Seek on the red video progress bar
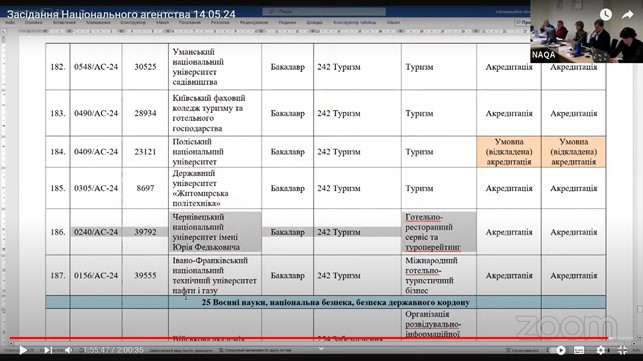 [308, 338]
